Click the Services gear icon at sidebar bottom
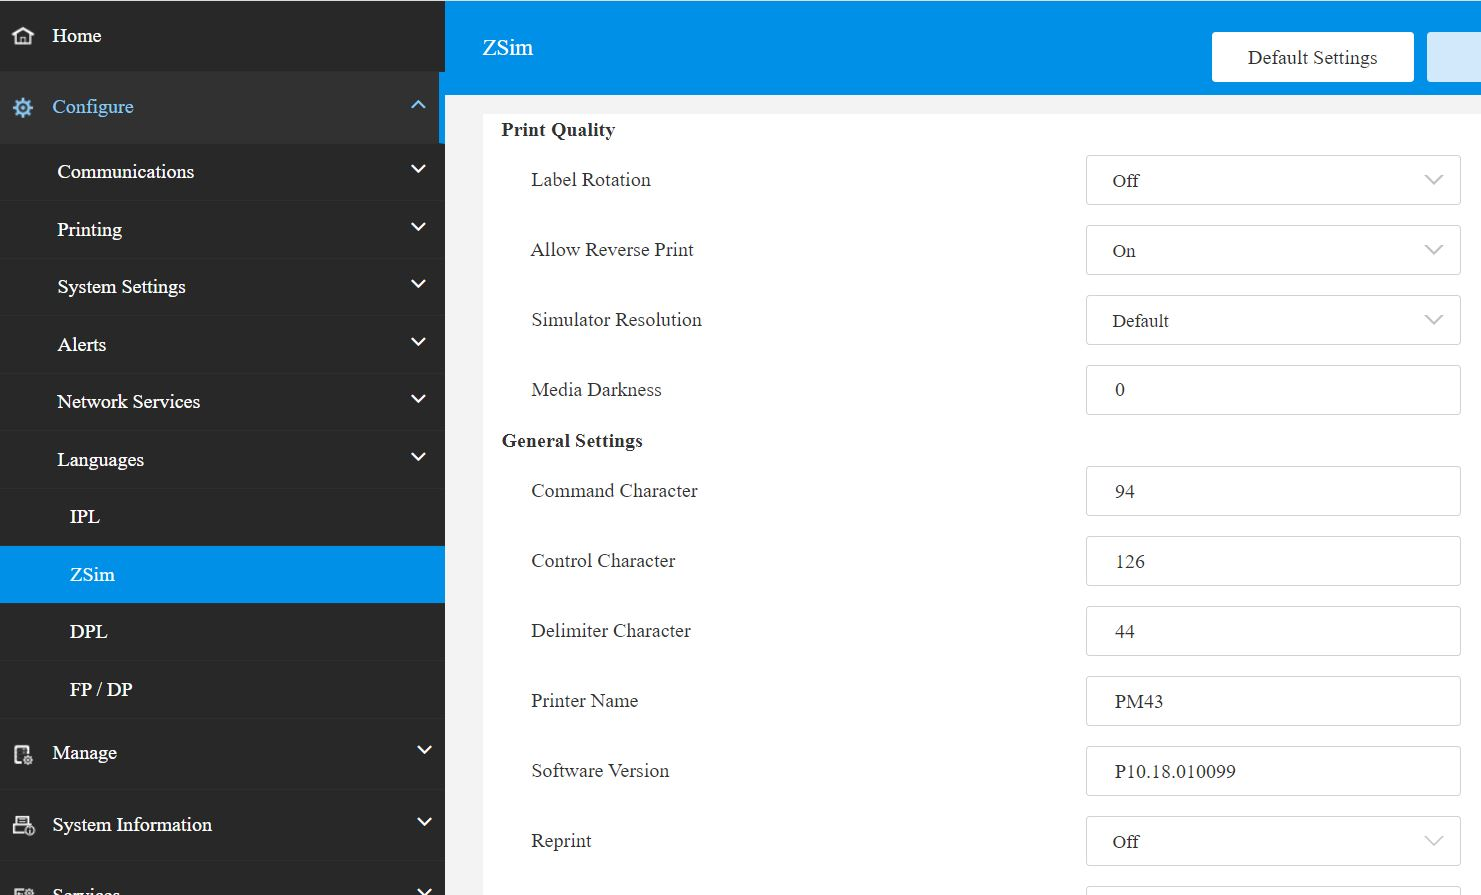 tap(22, 886)
